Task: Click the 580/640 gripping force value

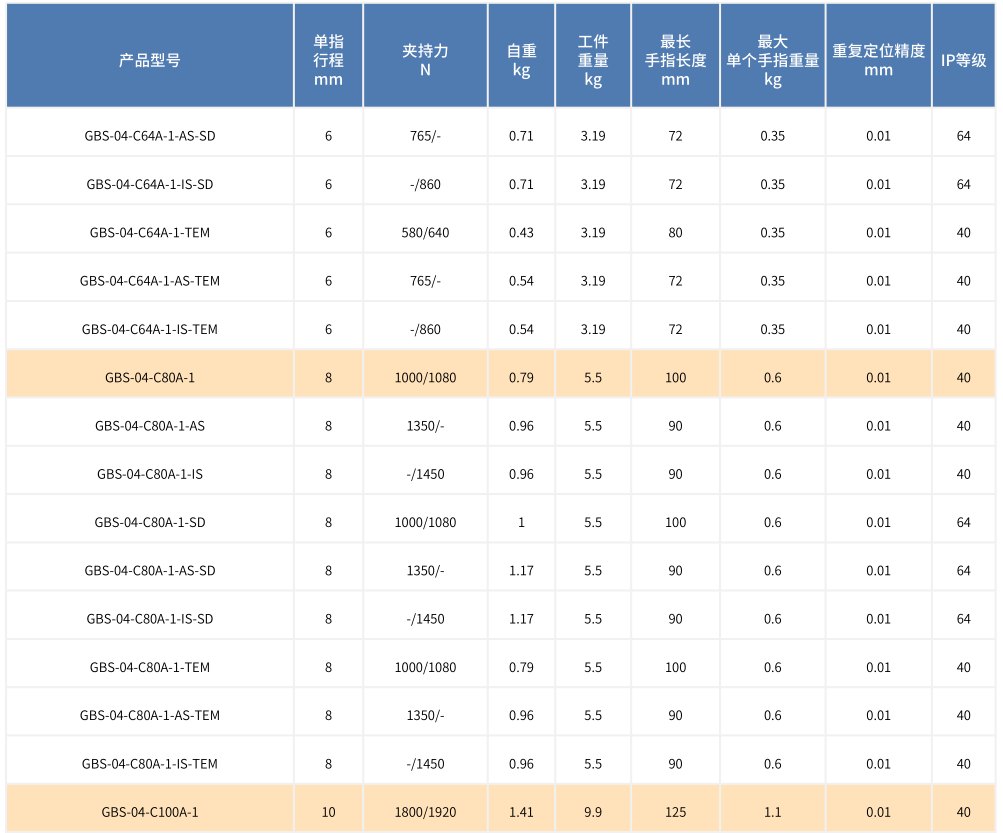Action: 425,233
